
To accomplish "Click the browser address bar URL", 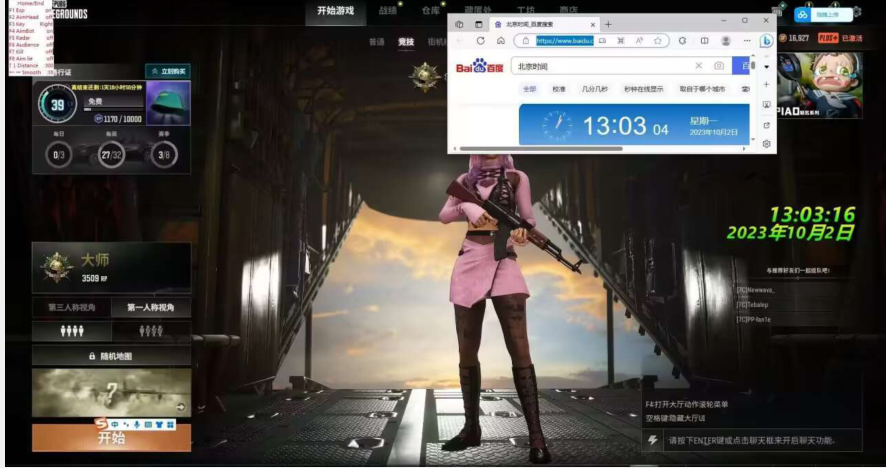I will tap(564, 41).
